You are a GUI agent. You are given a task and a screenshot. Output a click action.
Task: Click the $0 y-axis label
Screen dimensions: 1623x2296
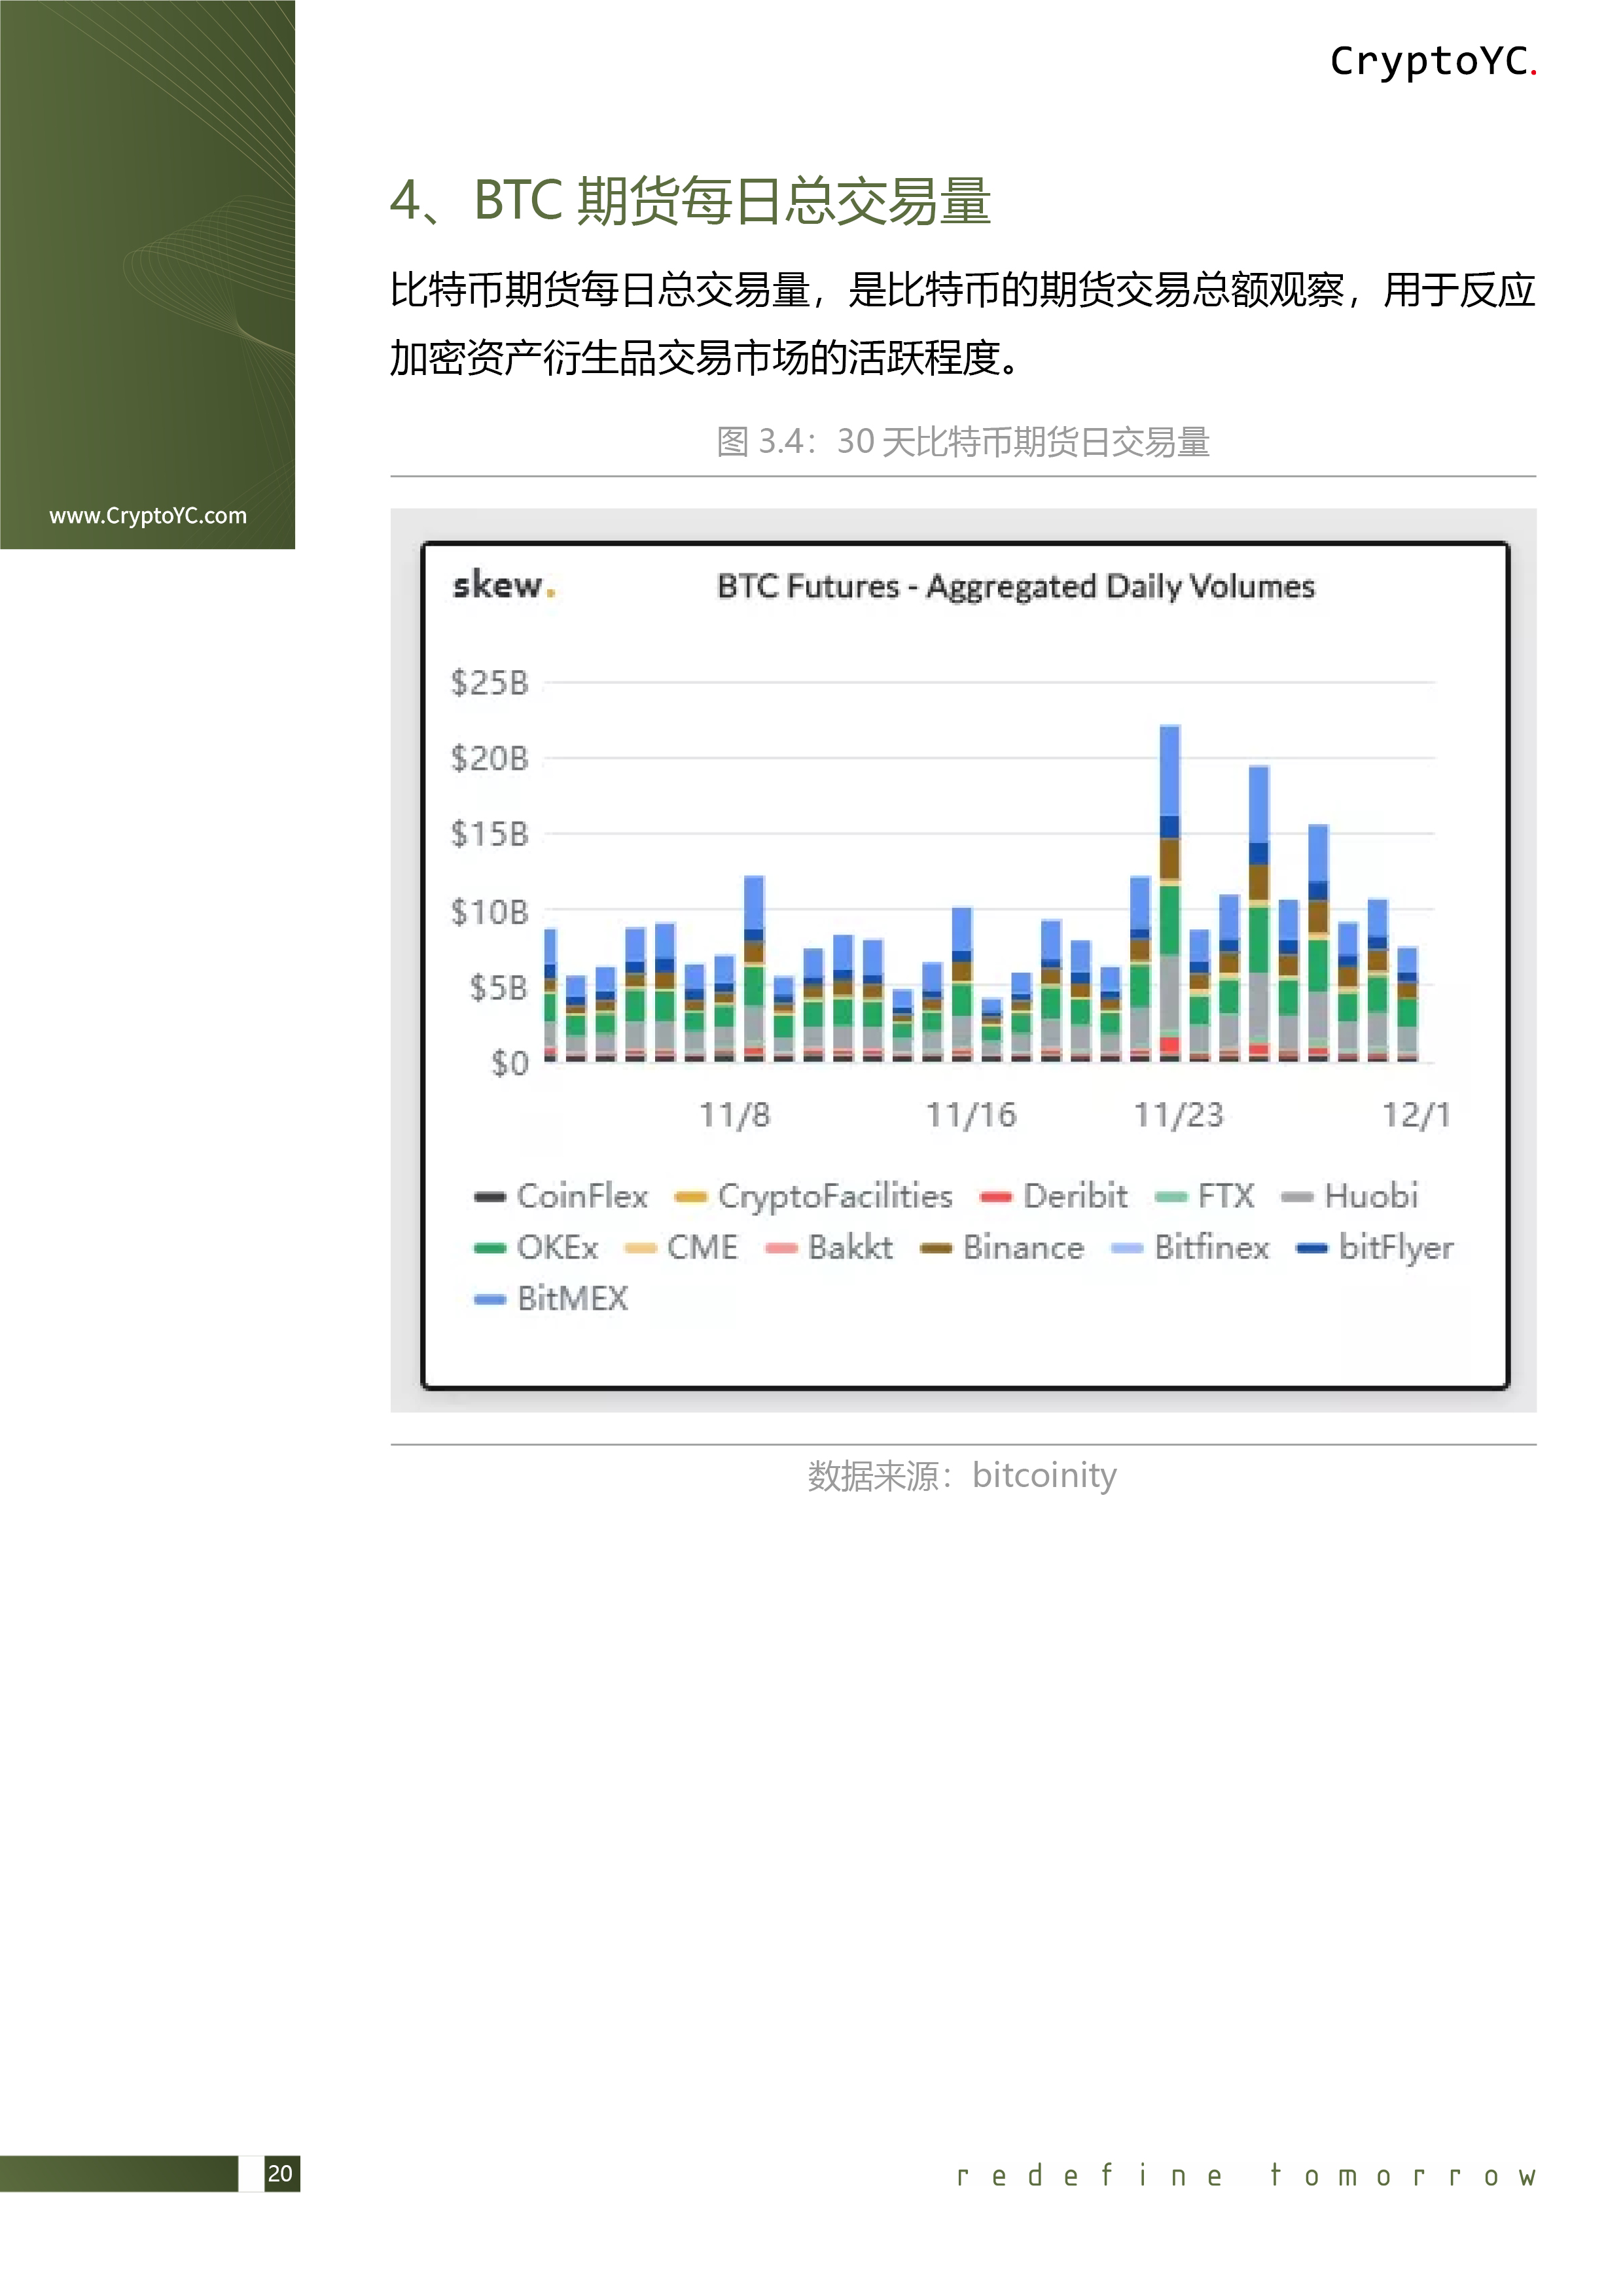[x=510, y=1063]
